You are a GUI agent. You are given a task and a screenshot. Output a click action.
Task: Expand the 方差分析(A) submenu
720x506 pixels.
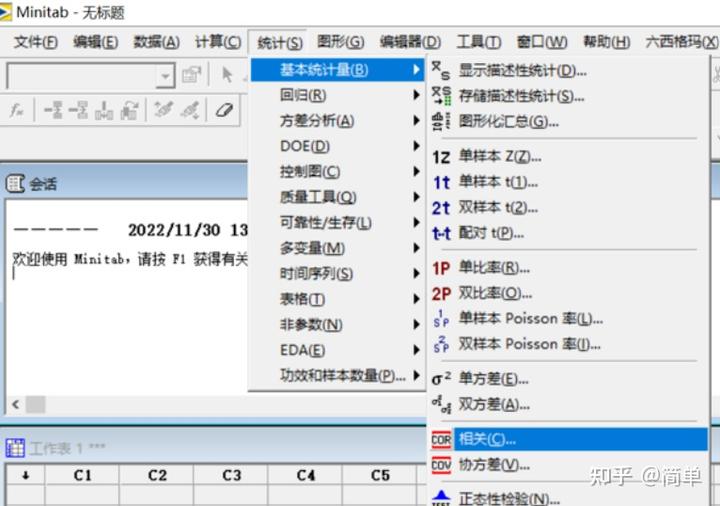click(x=338, y=121)
